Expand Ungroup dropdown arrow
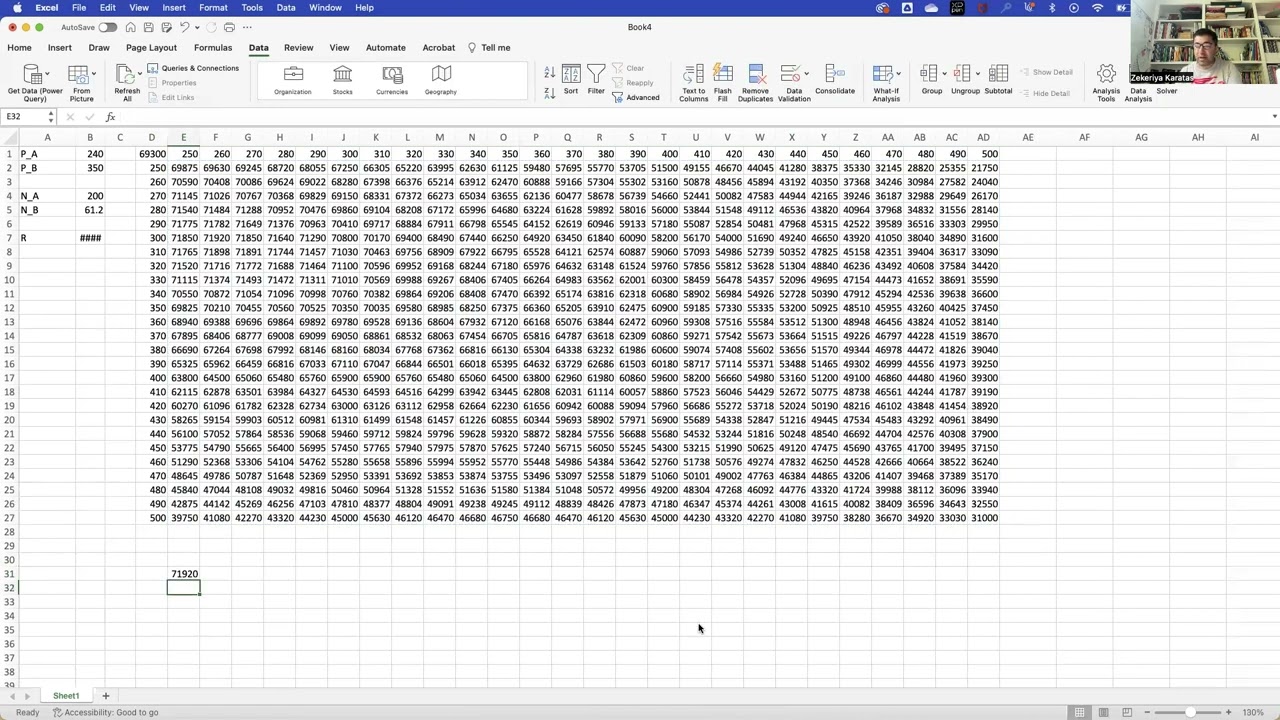This screenshot has width=1280, height=720. click(977, 75)
